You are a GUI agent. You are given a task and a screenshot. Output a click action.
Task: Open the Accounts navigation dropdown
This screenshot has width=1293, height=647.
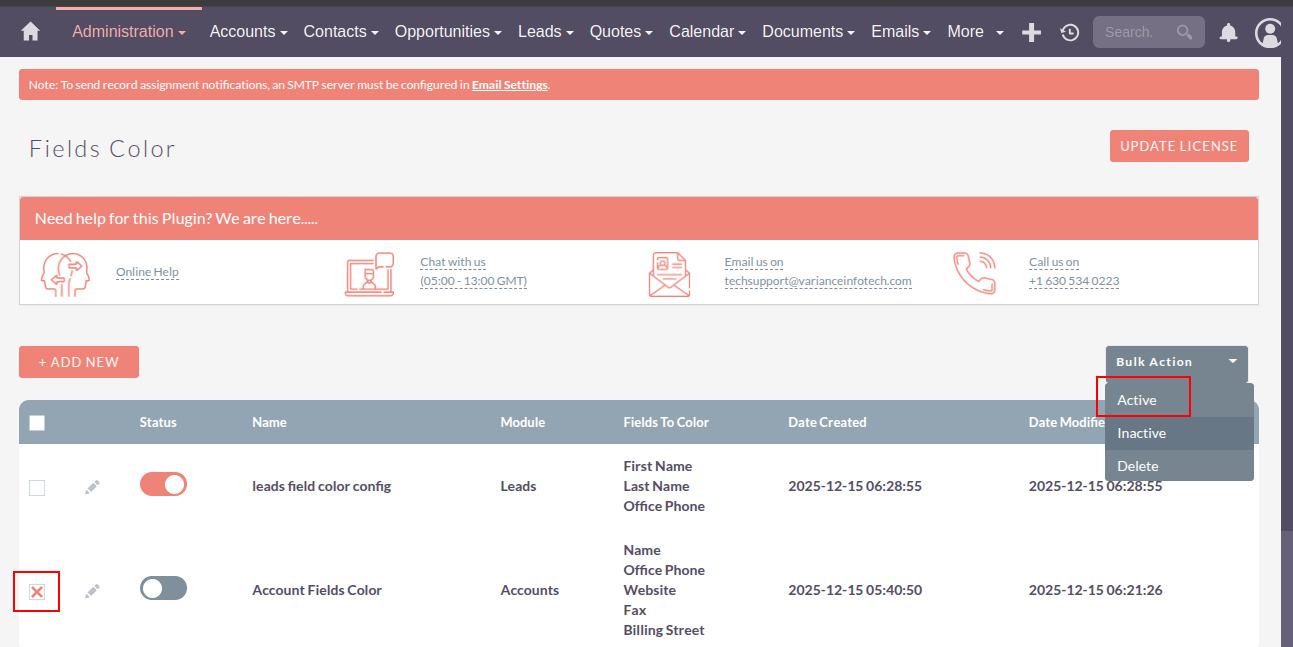click(x=248, y=32)
